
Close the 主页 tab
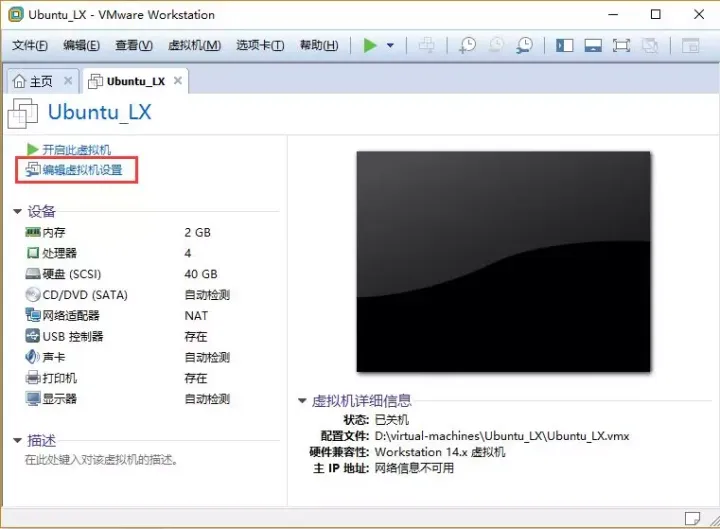click(68, 81)
